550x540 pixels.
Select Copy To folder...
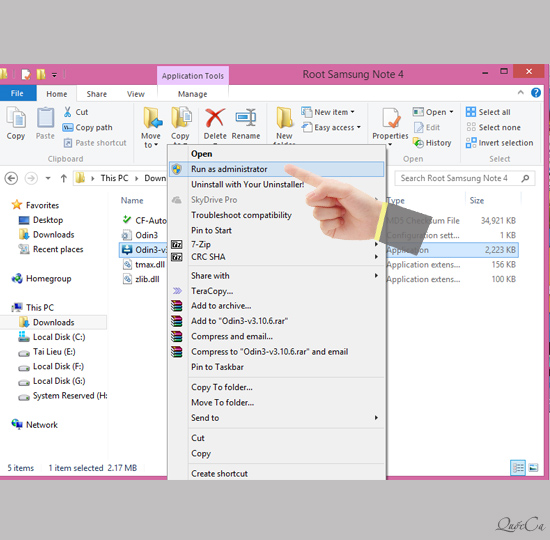pos(276,387)
